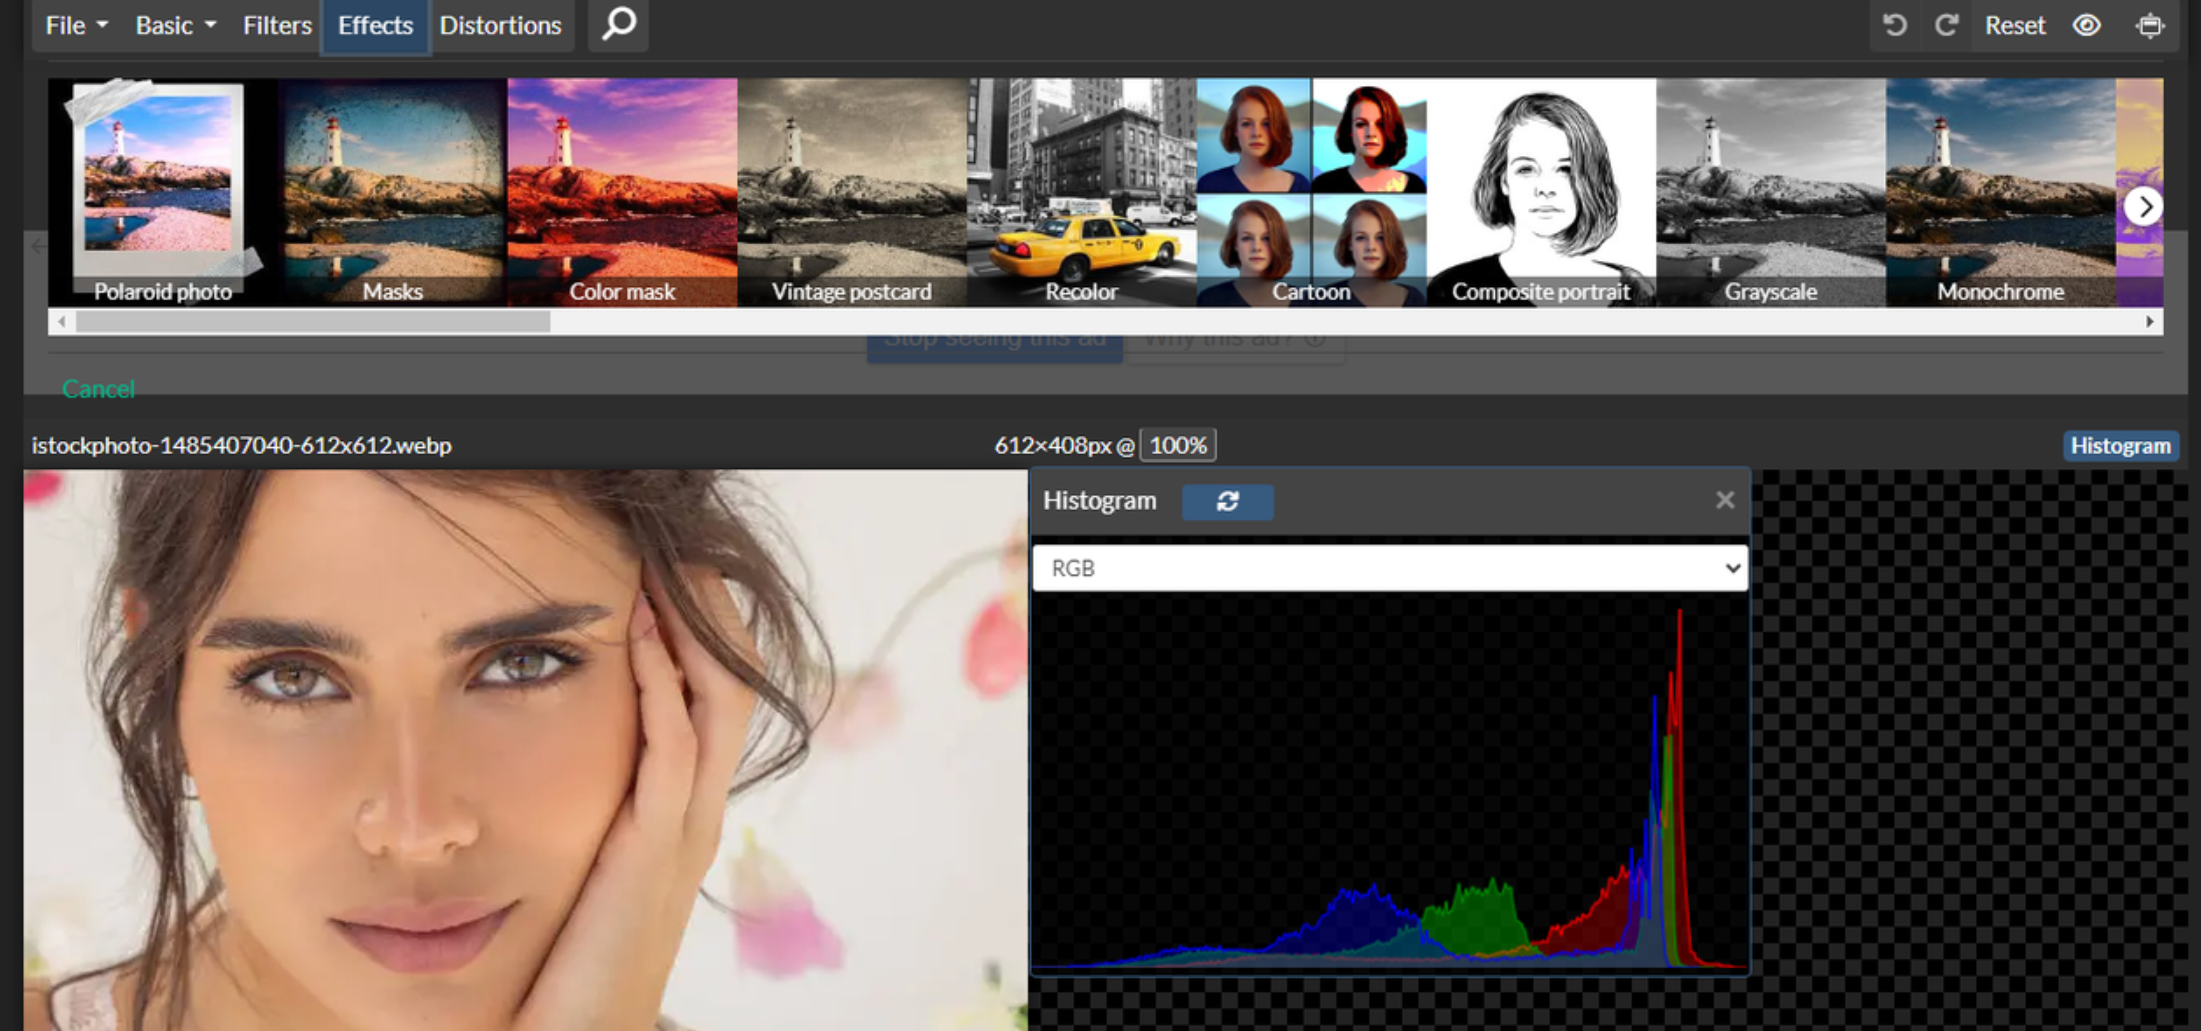Refresh the Histogram display
Image resolution: width=2201 pixels, height=1031 pixels.
[1228, 501]
